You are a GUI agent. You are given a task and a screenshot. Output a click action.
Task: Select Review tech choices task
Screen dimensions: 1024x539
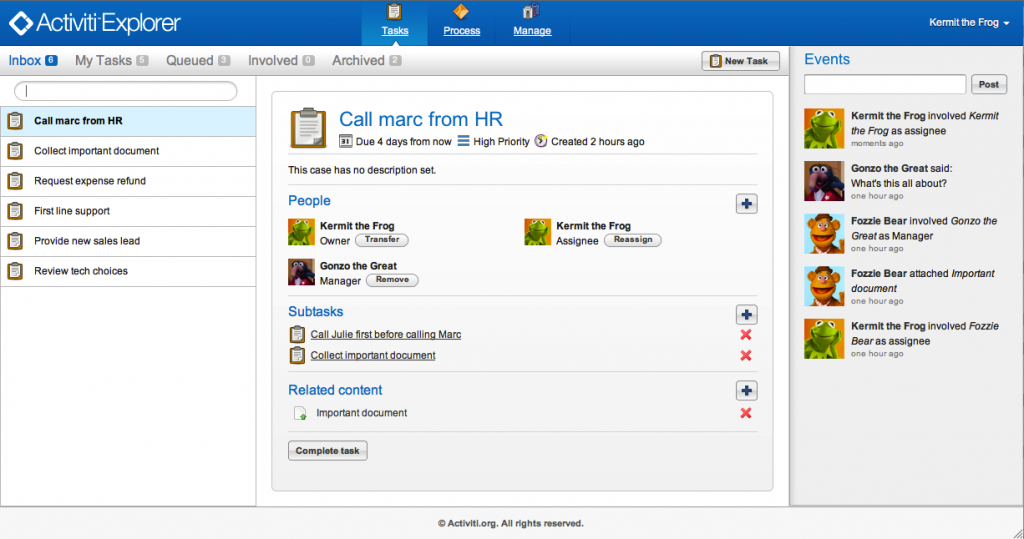128,271
